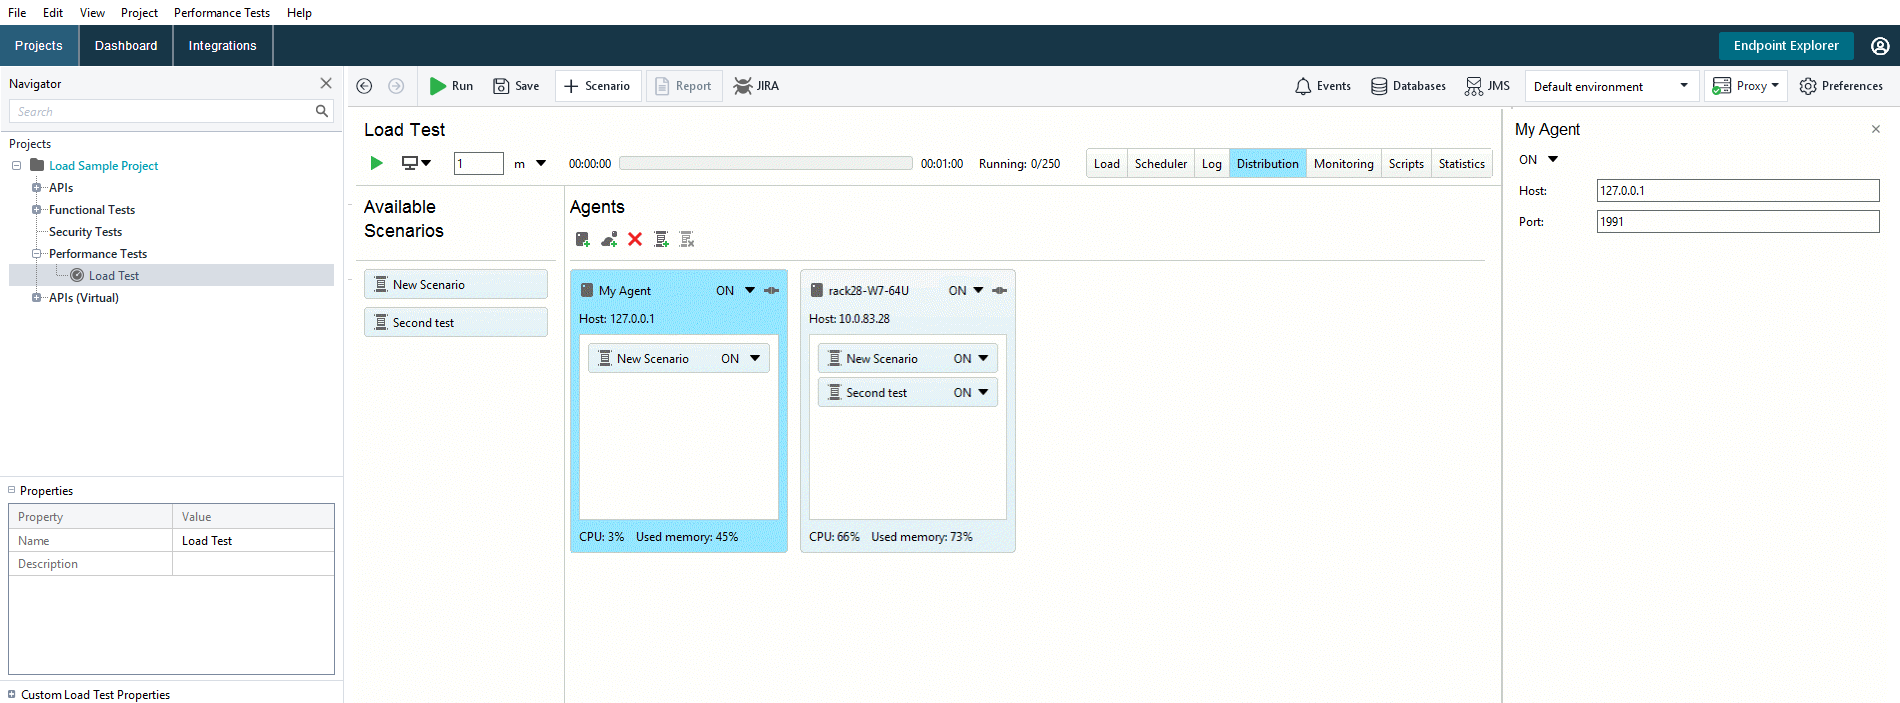1900x703 pixels.
Task: Select Second test in Available Scenarios
Action: (x=456, y=322)
